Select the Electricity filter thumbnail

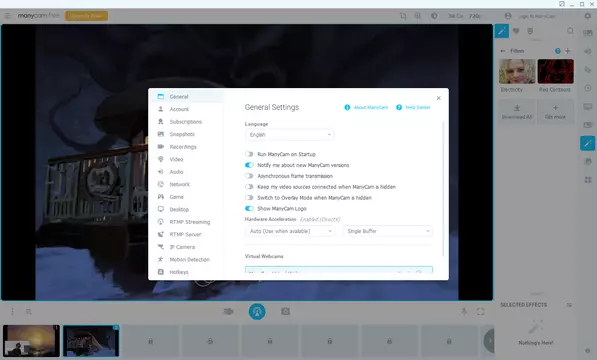(x=517, y=71)
